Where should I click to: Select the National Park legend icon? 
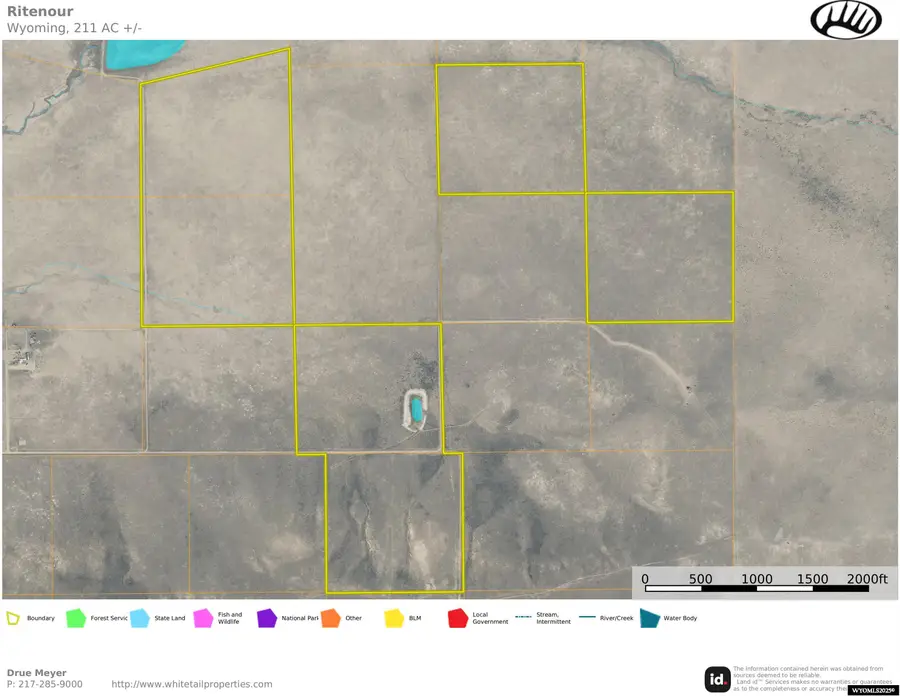(267, 618)
